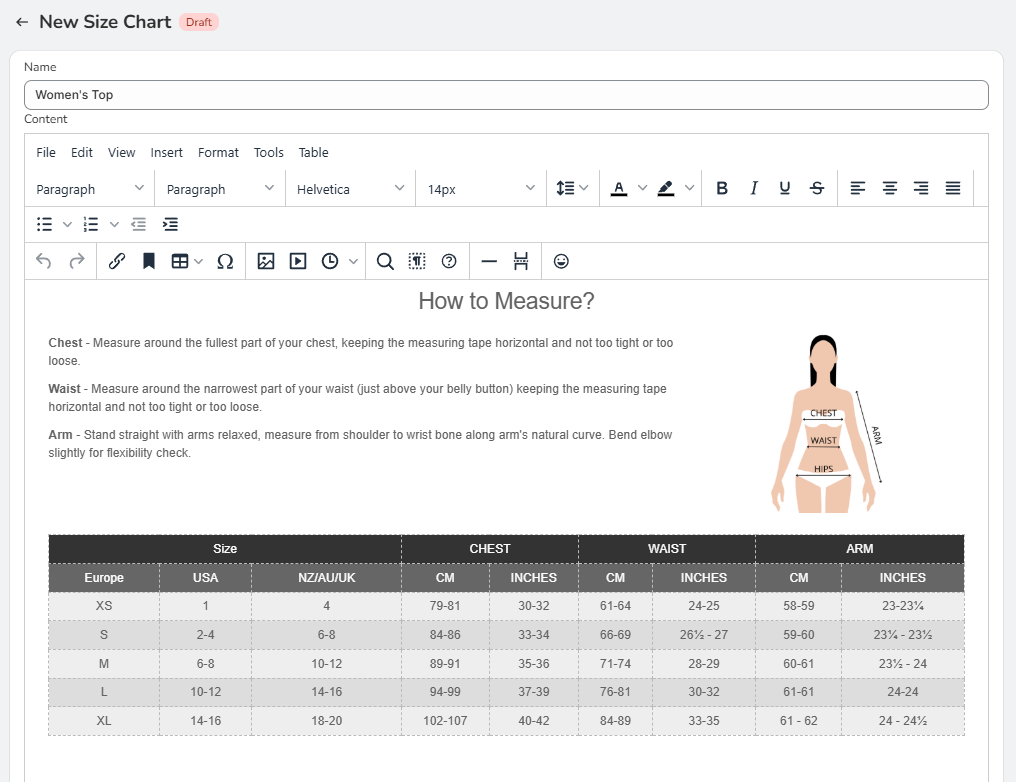Open the Table menu

click(314, 152)
